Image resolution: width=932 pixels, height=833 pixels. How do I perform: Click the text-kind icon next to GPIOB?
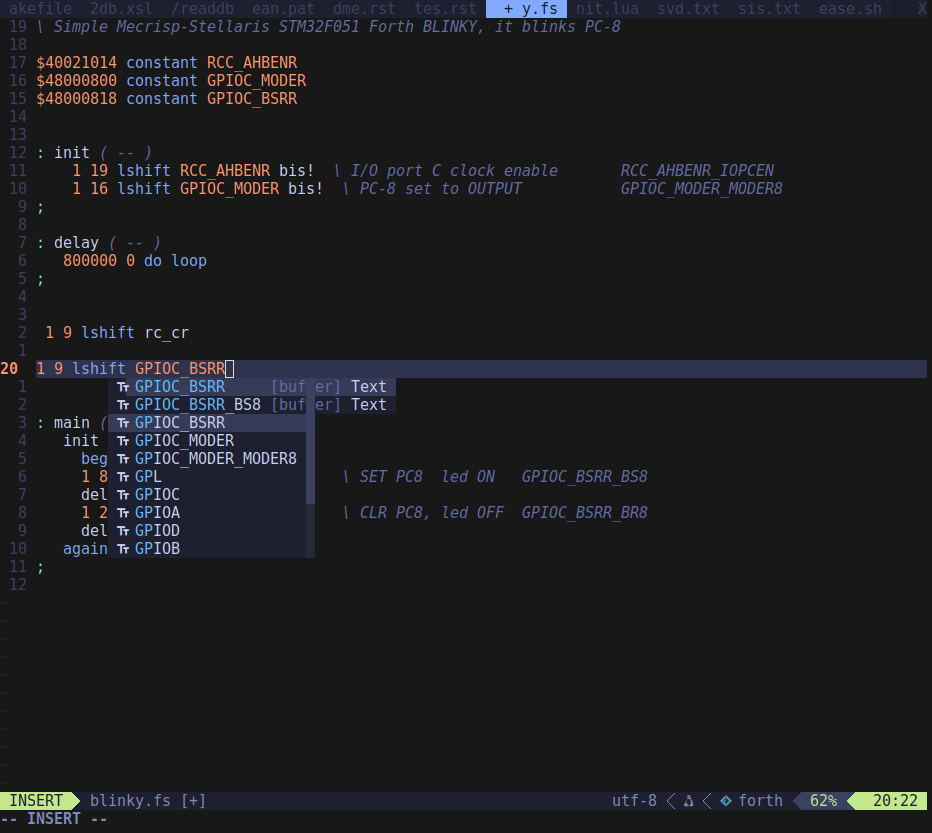[123, 549]
